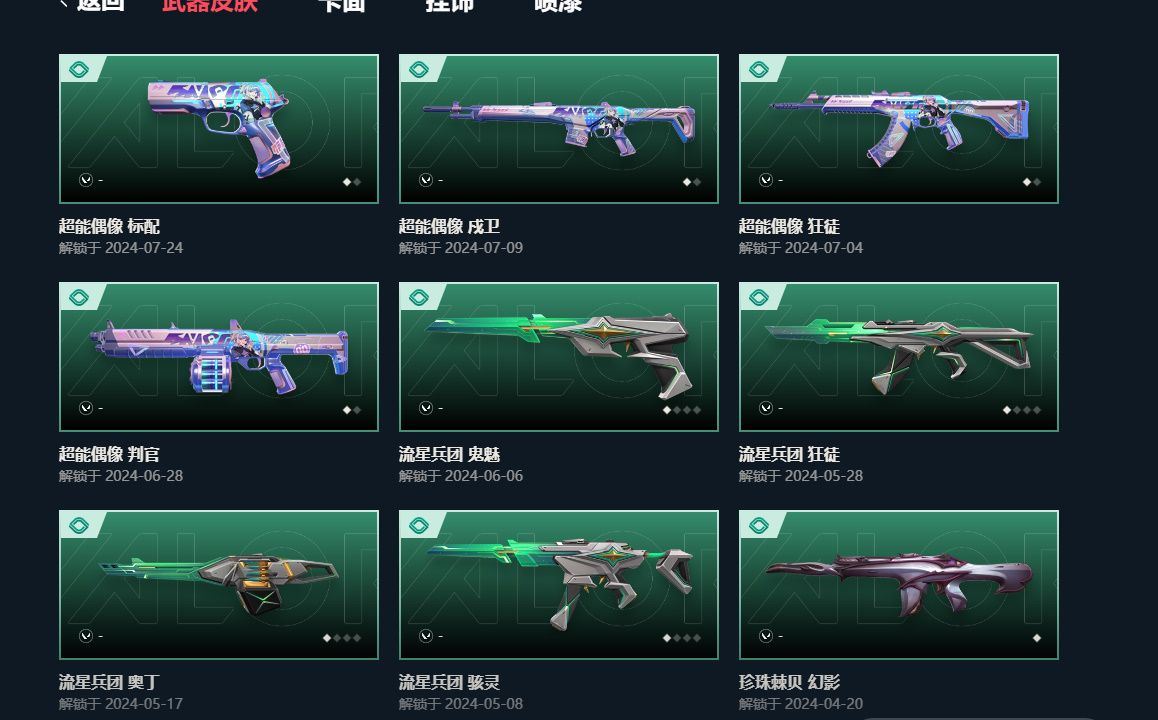Switch to the 卡面 tab
The height and width of the screenshot is (720, 1158).
pyautogui.click(x=341, y=4)
